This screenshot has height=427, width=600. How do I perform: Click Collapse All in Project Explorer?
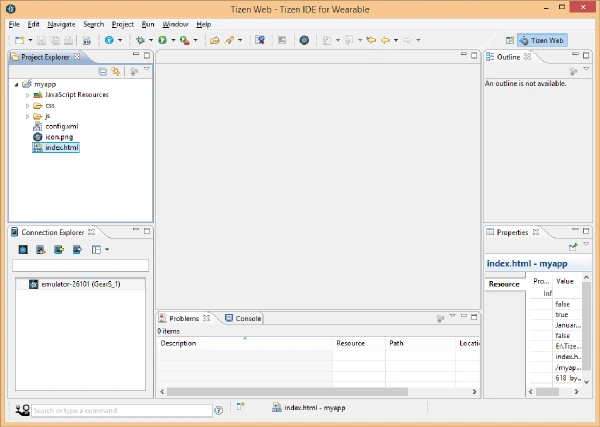[103, 72]
